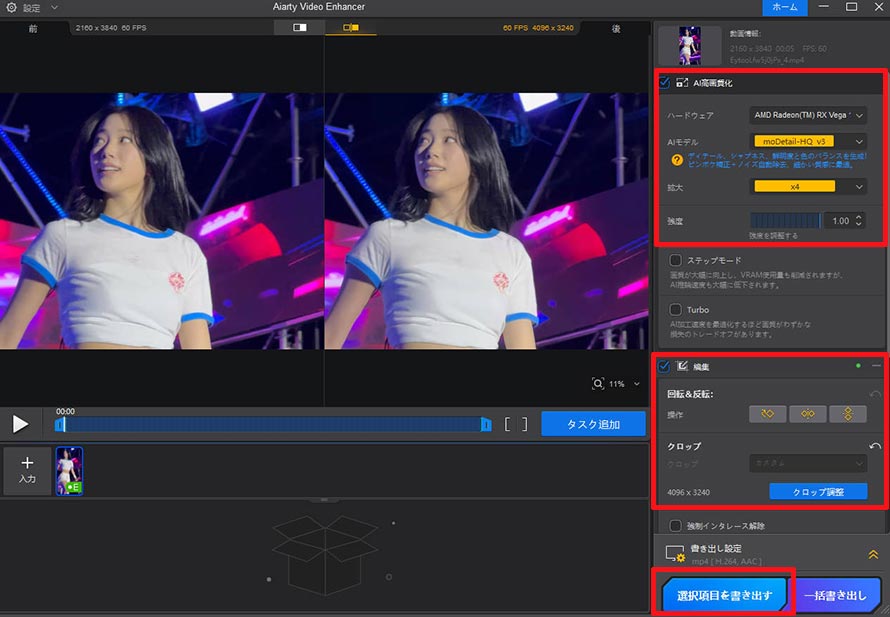Click the AI高画質化 upscale icon
The width and height of the screenshot is (890, 617).
(682, 83)
